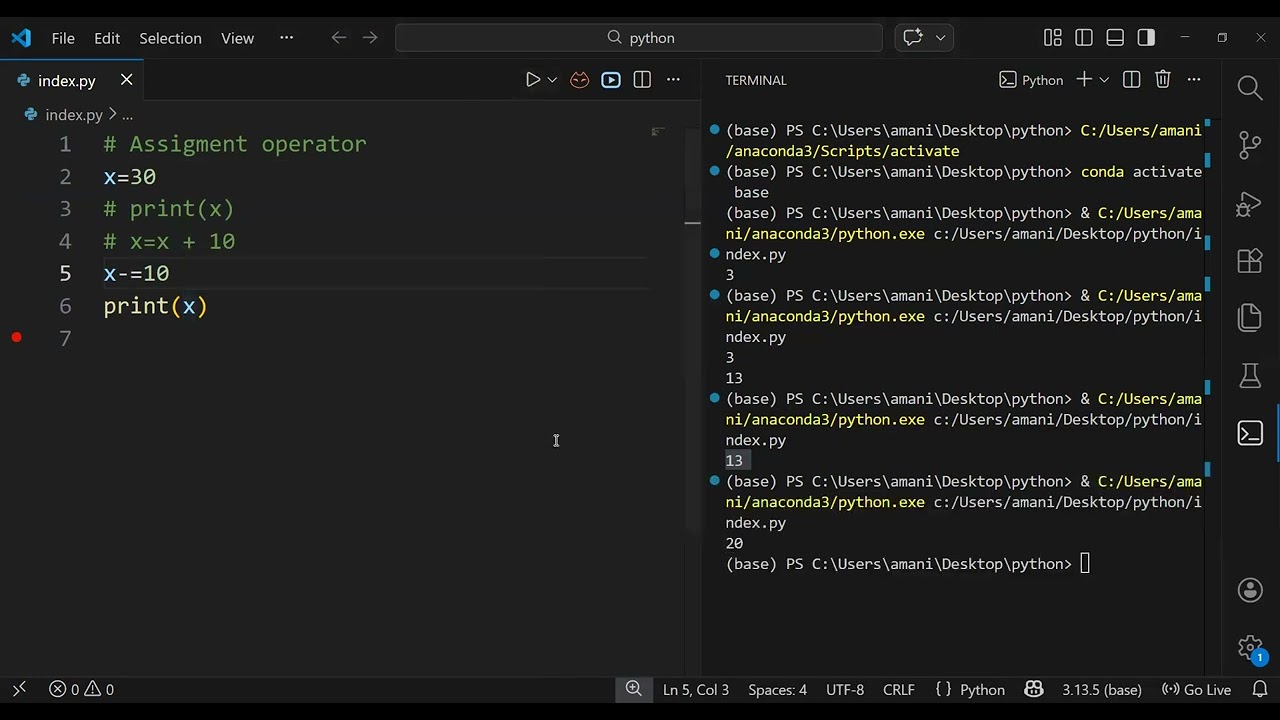
Task: Open remote window from the status bar
Action: [x=19, y=689]
